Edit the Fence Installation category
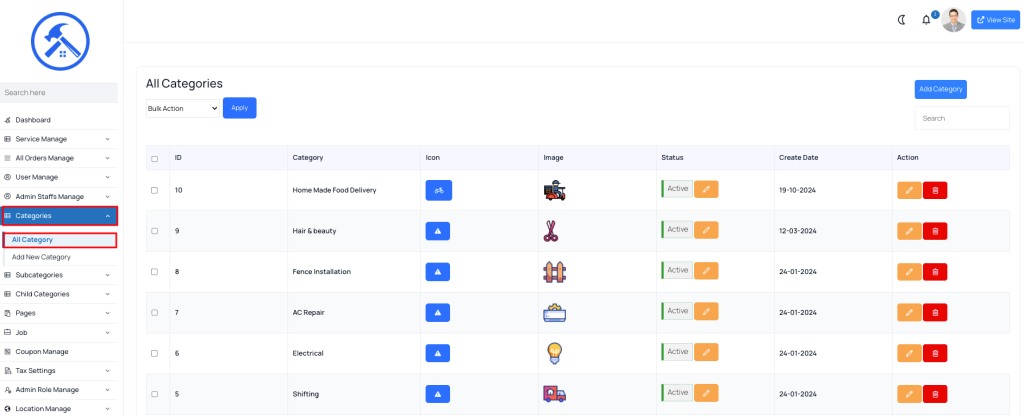 910,272
